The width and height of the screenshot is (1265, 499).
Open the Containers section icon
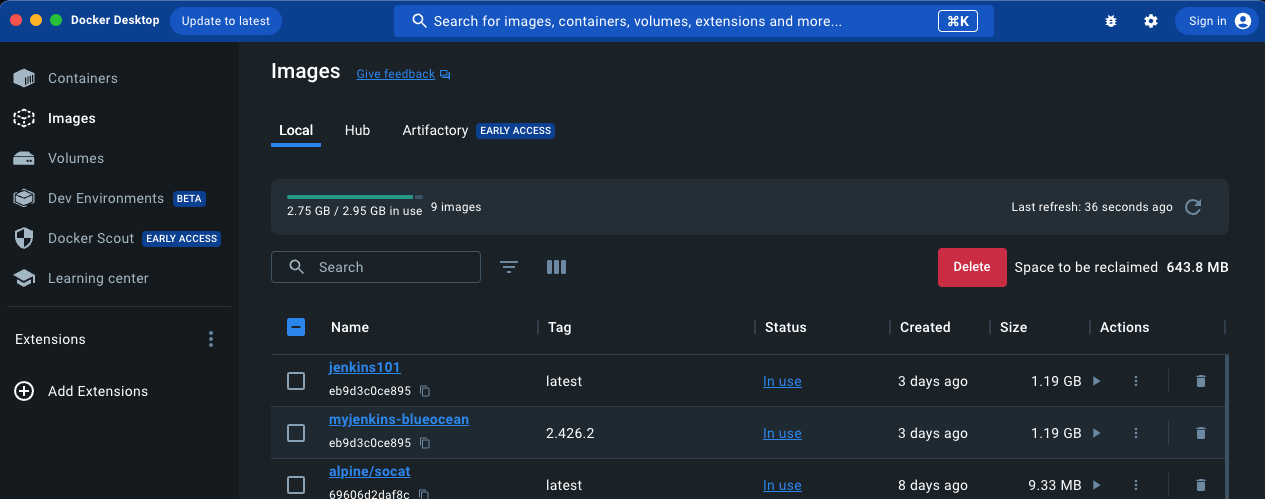coord(24,78)
